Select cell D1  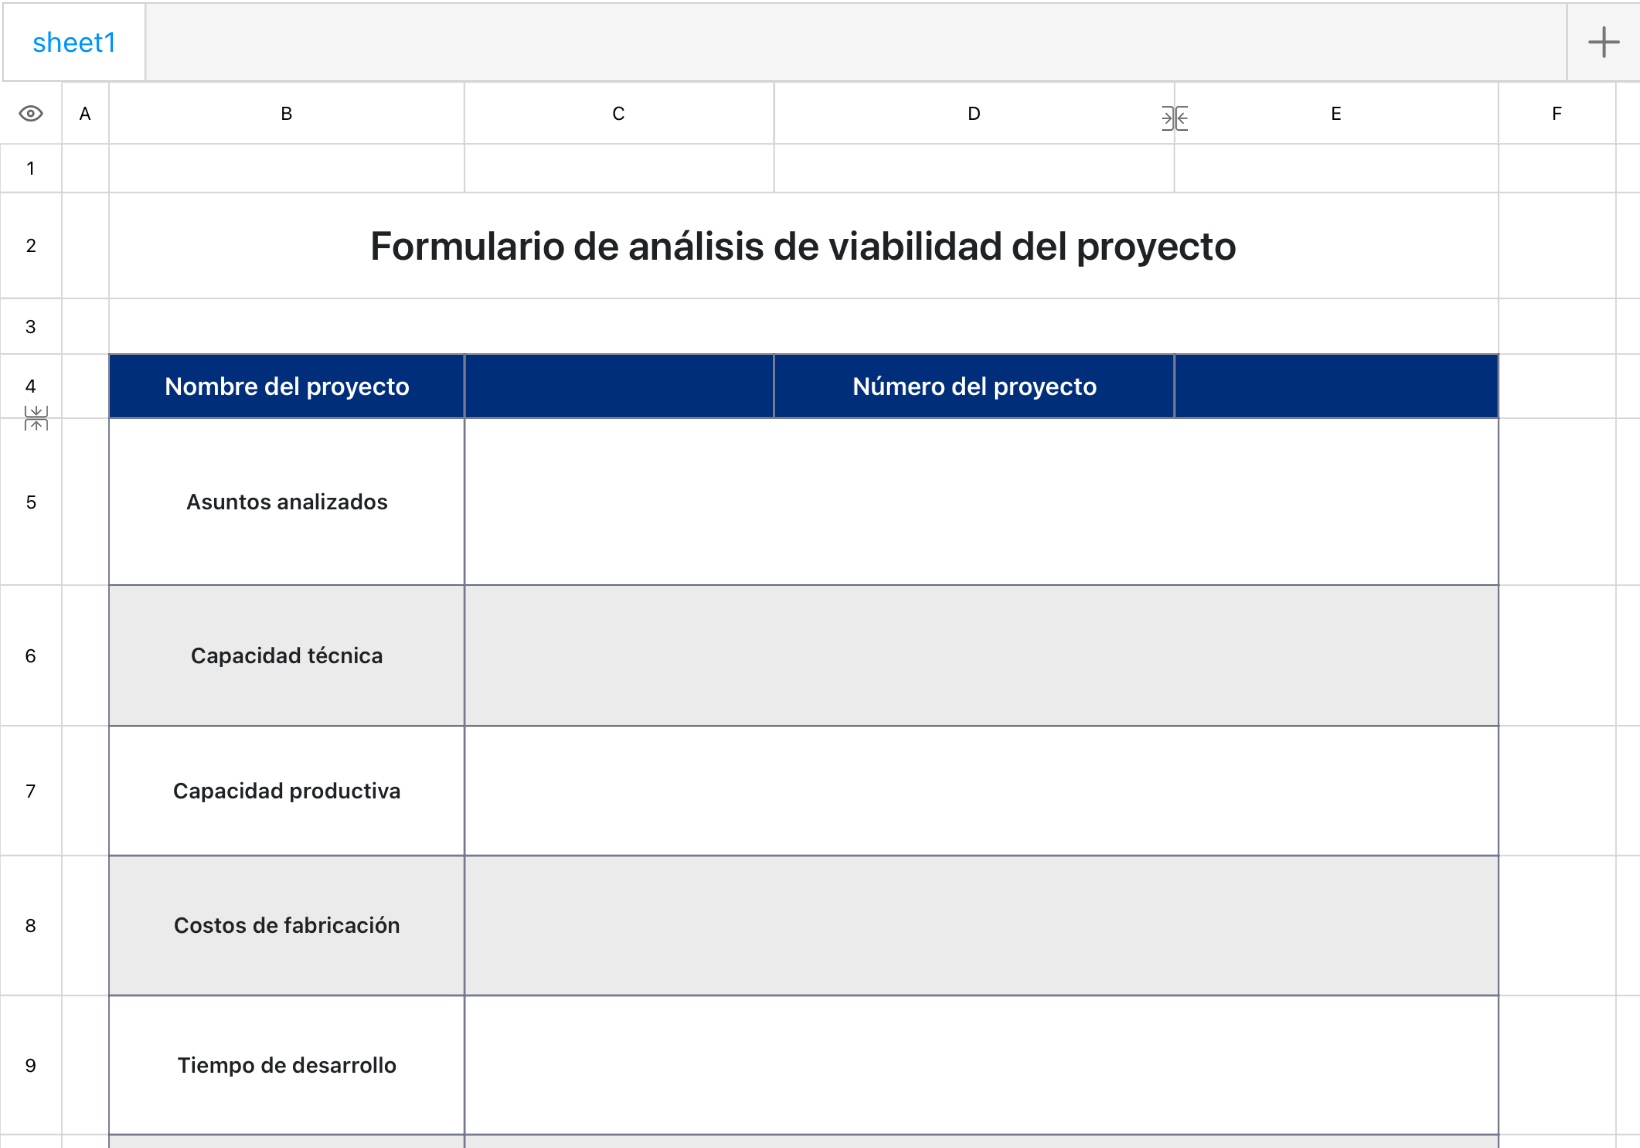(x=974, y=168)
